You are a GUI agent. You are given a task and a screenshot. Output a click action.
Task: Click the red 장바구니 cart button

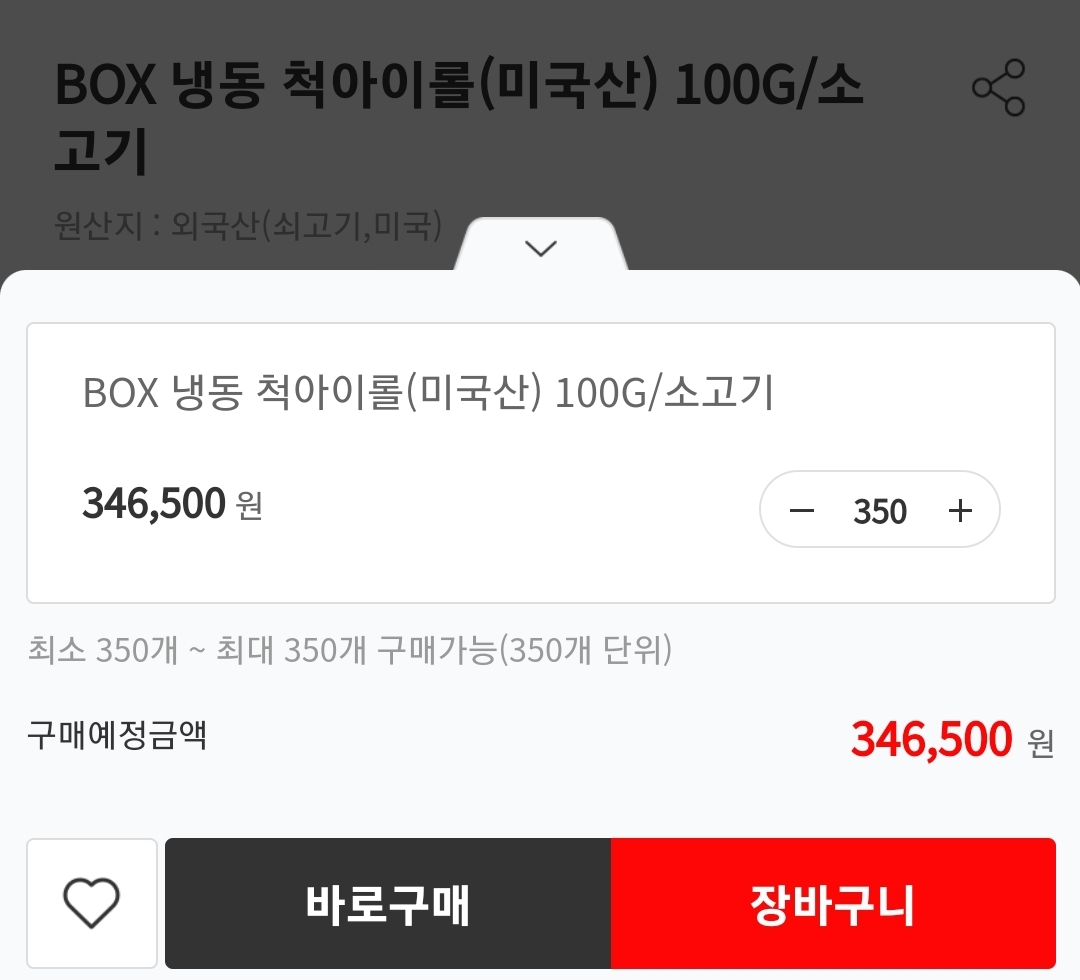click(833, 903)
